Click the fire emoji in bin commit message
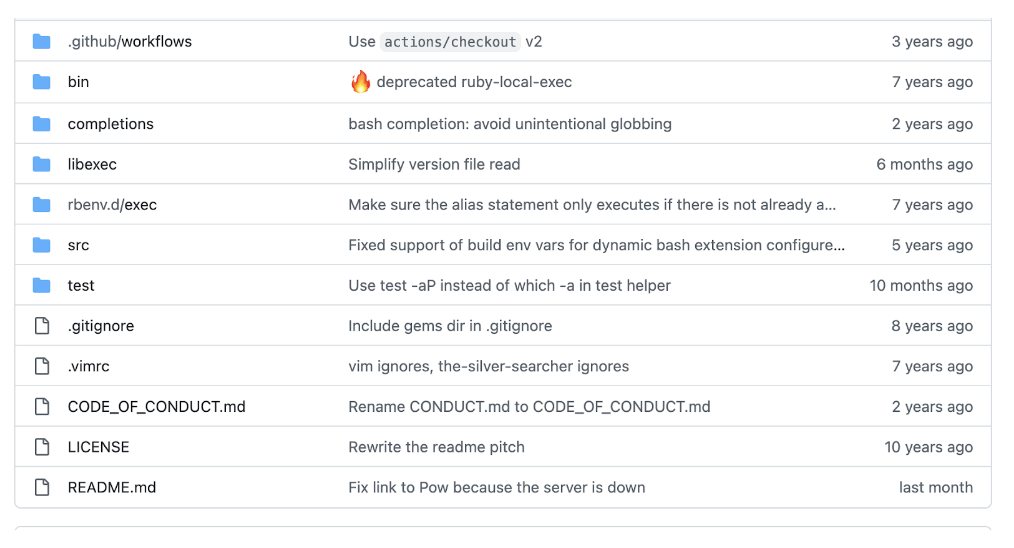This screenshot has width=1014, height=548. 360,82
